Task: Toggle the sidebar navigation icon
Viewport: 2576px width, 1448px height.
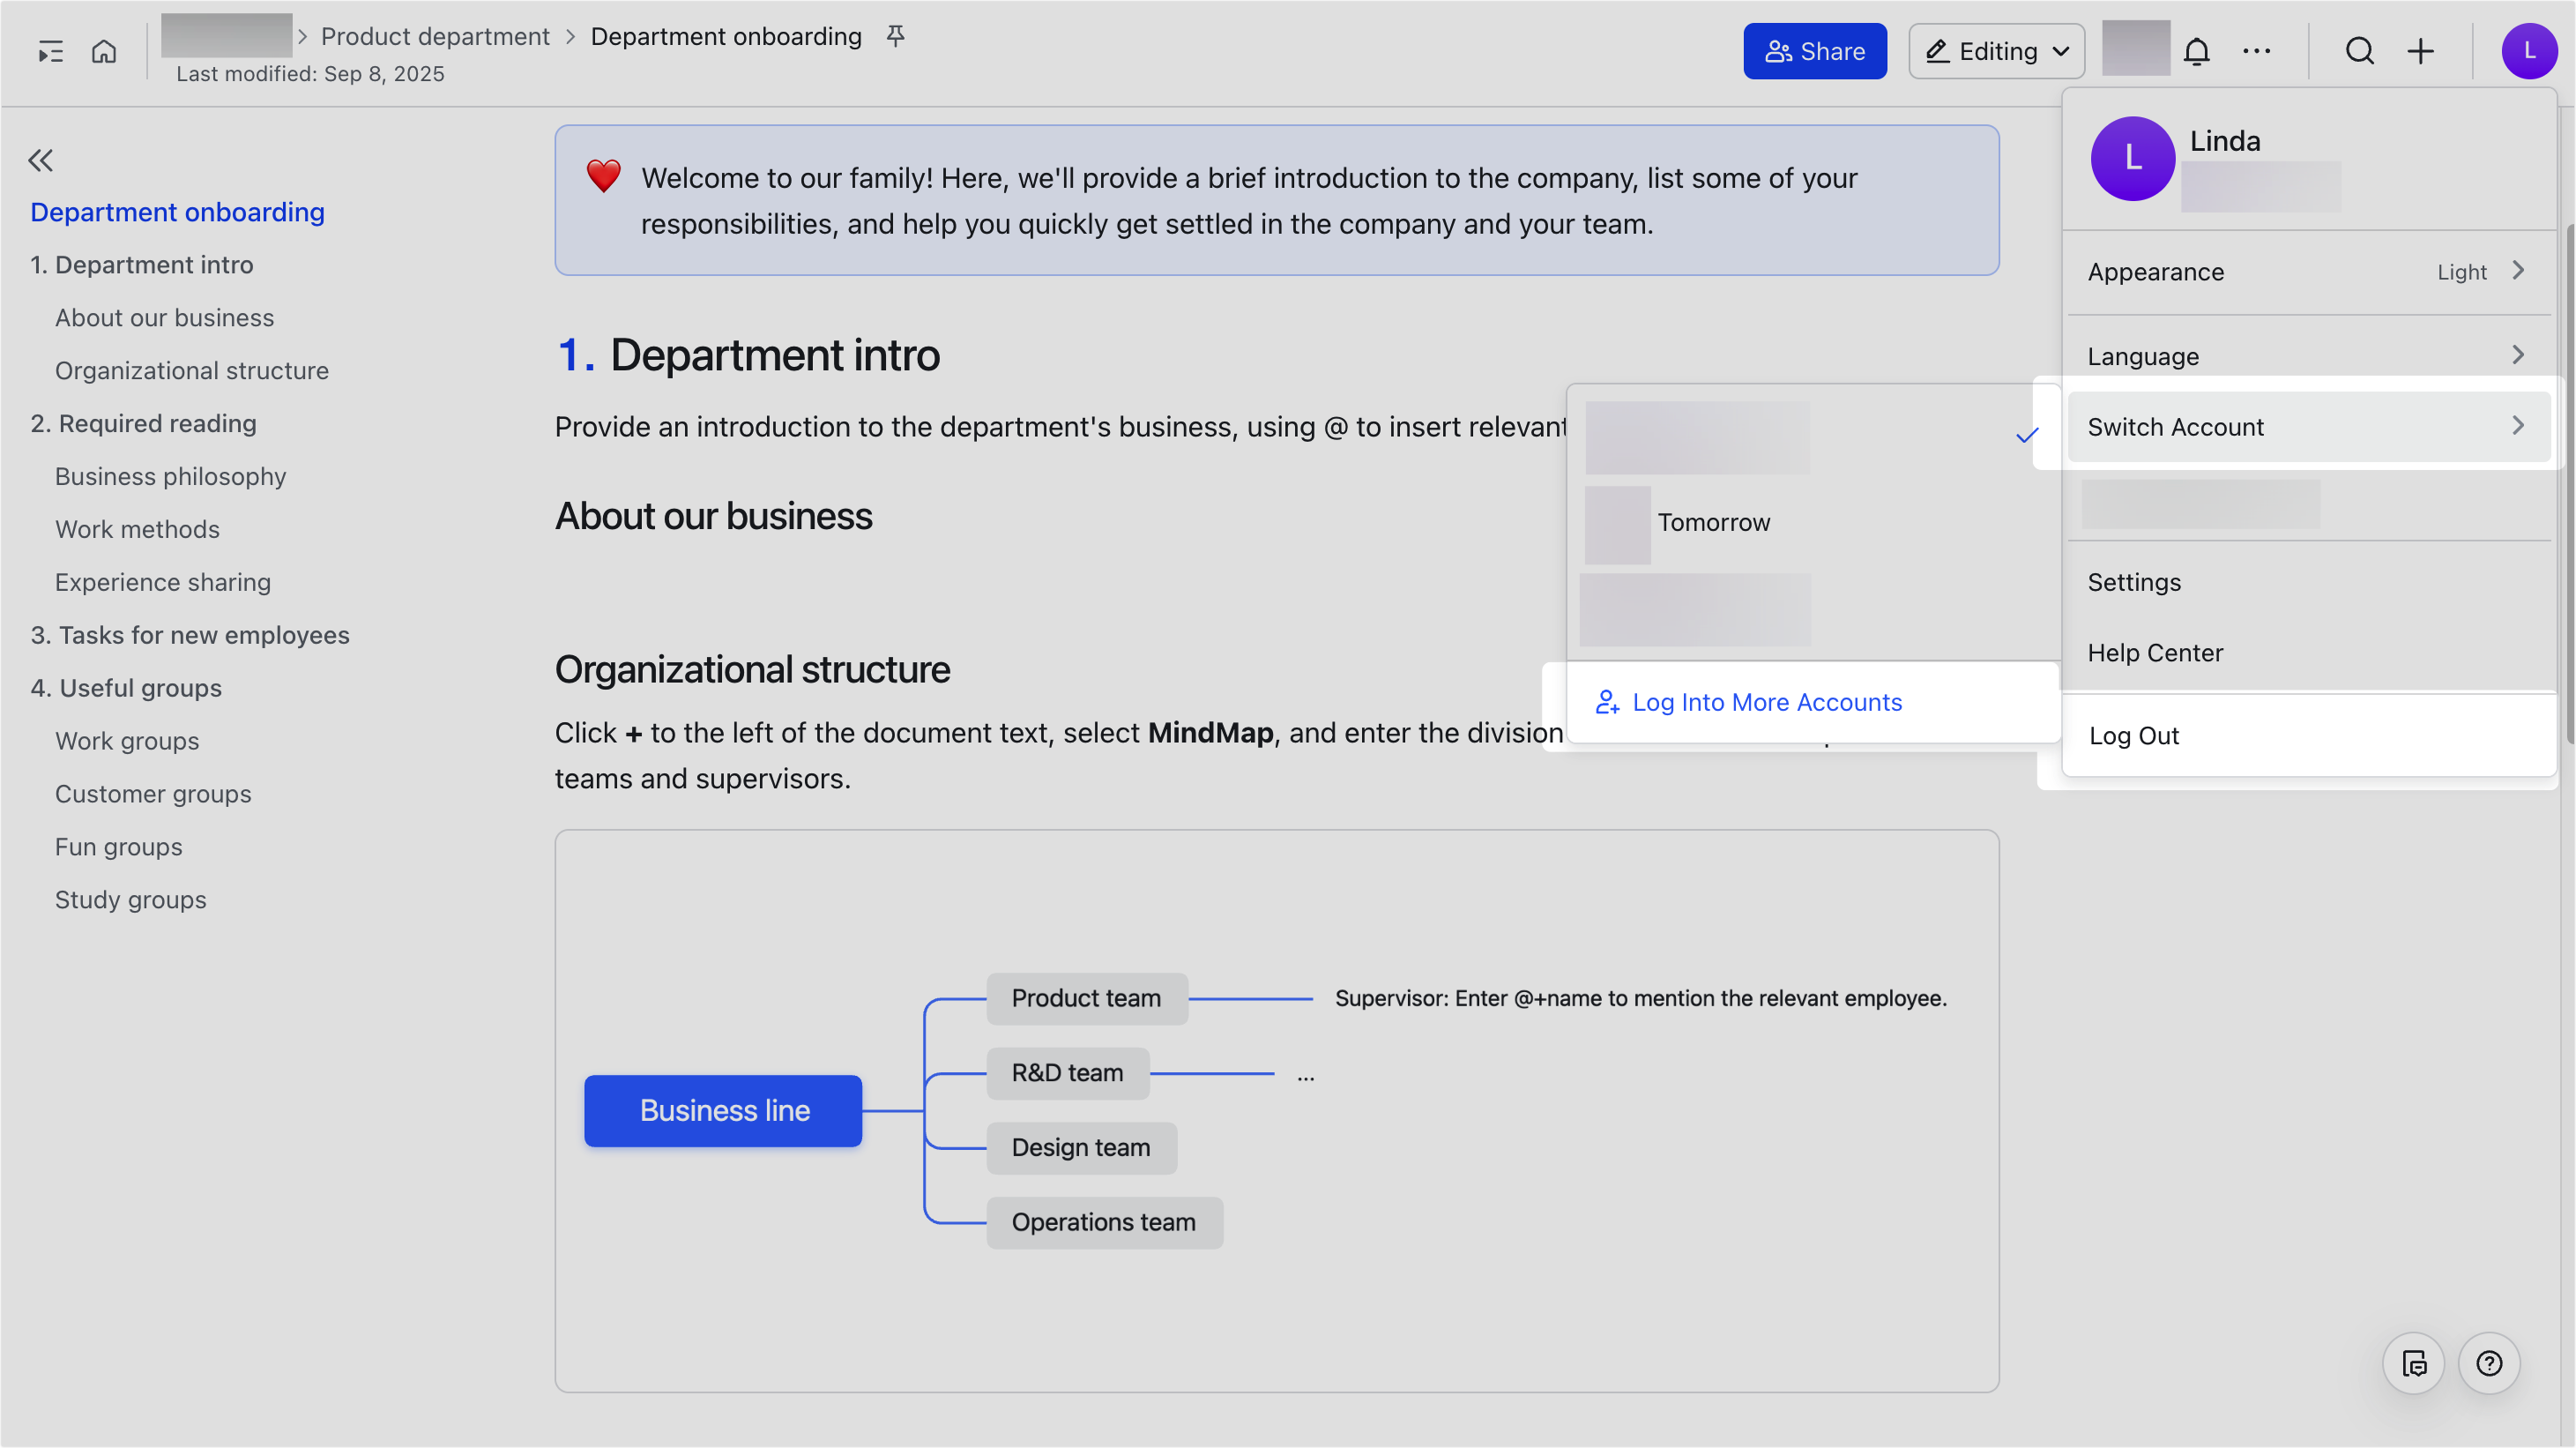Action: pos(50,51)
